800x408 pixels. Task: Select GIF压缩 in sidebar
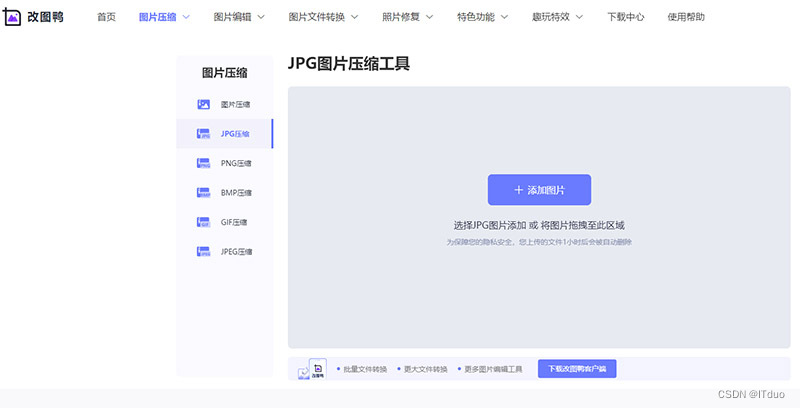tap(224, 222)
